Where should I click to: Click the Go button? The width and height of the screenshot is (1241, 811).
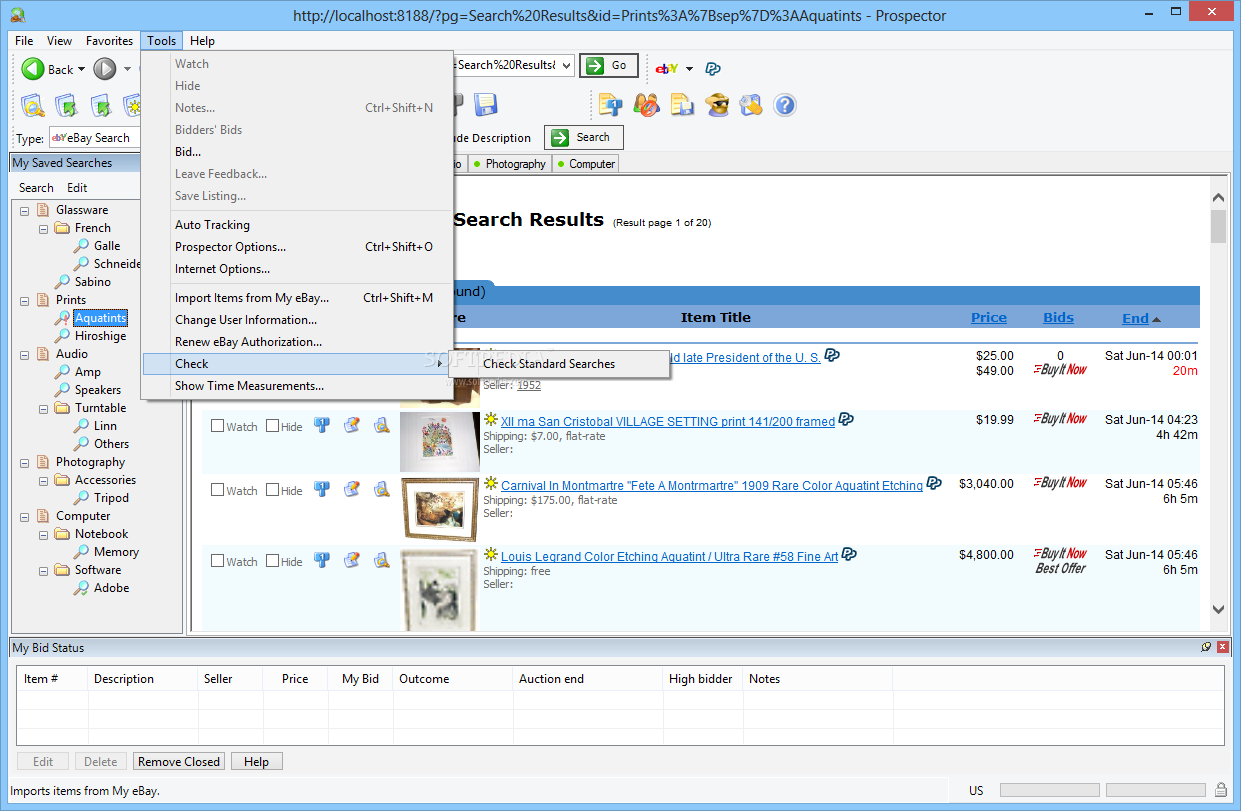[x=608, y=65]
